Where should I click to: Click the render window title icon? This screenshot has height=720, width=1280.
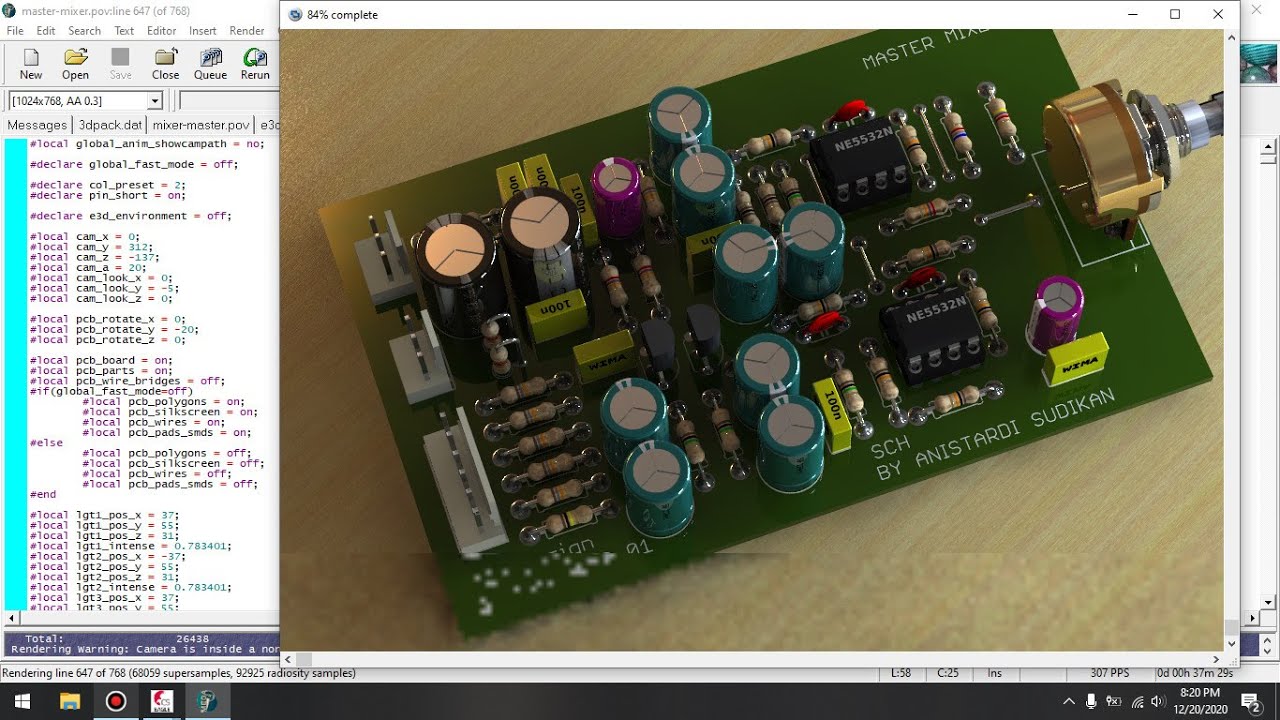click(x=295, y=15)
